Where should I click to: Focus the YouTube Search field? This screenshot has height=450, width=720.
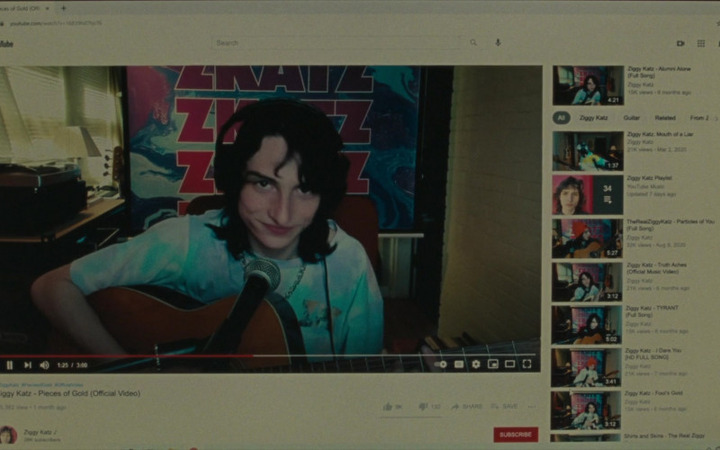(338, 43)
